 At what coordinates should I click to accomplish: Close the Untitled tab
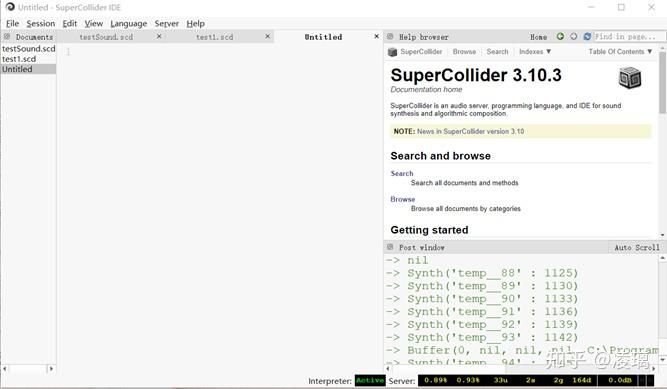[376, 37]
